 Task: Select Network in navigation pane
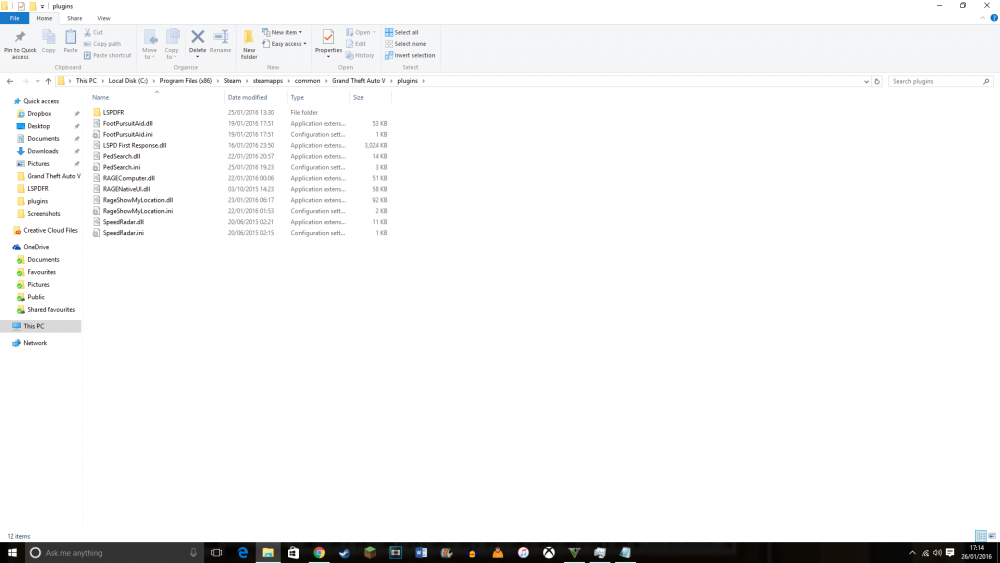click(x=35, y=343)
